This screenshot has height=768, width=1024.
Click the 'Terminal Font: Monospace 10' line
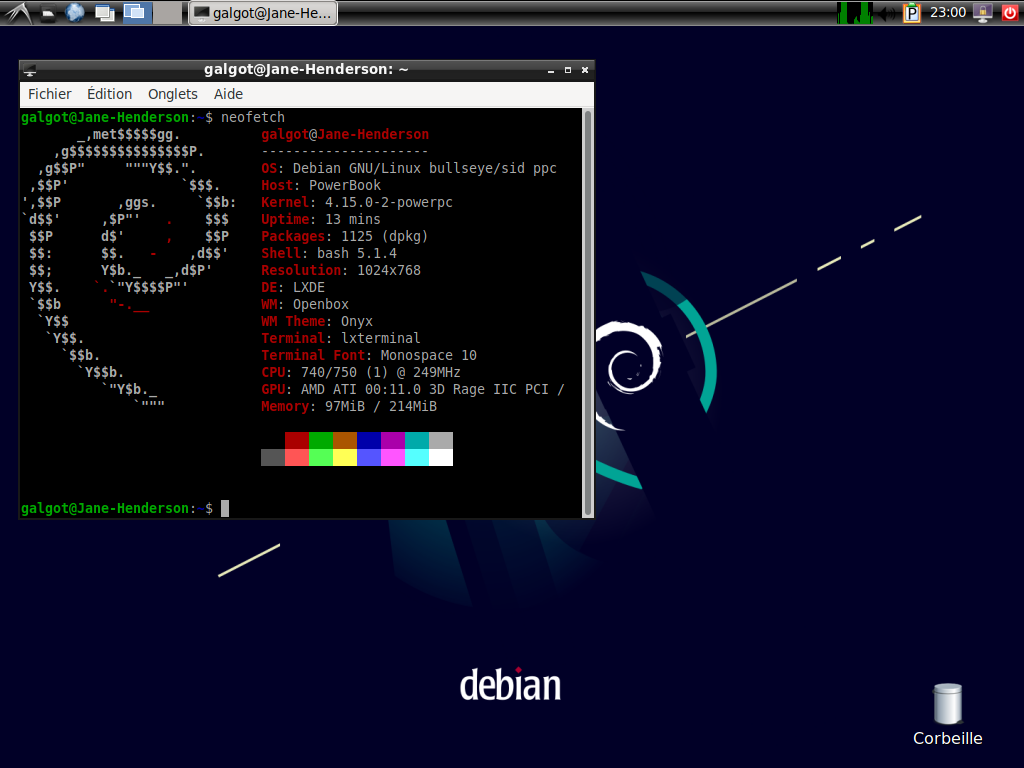click(369, 355)
